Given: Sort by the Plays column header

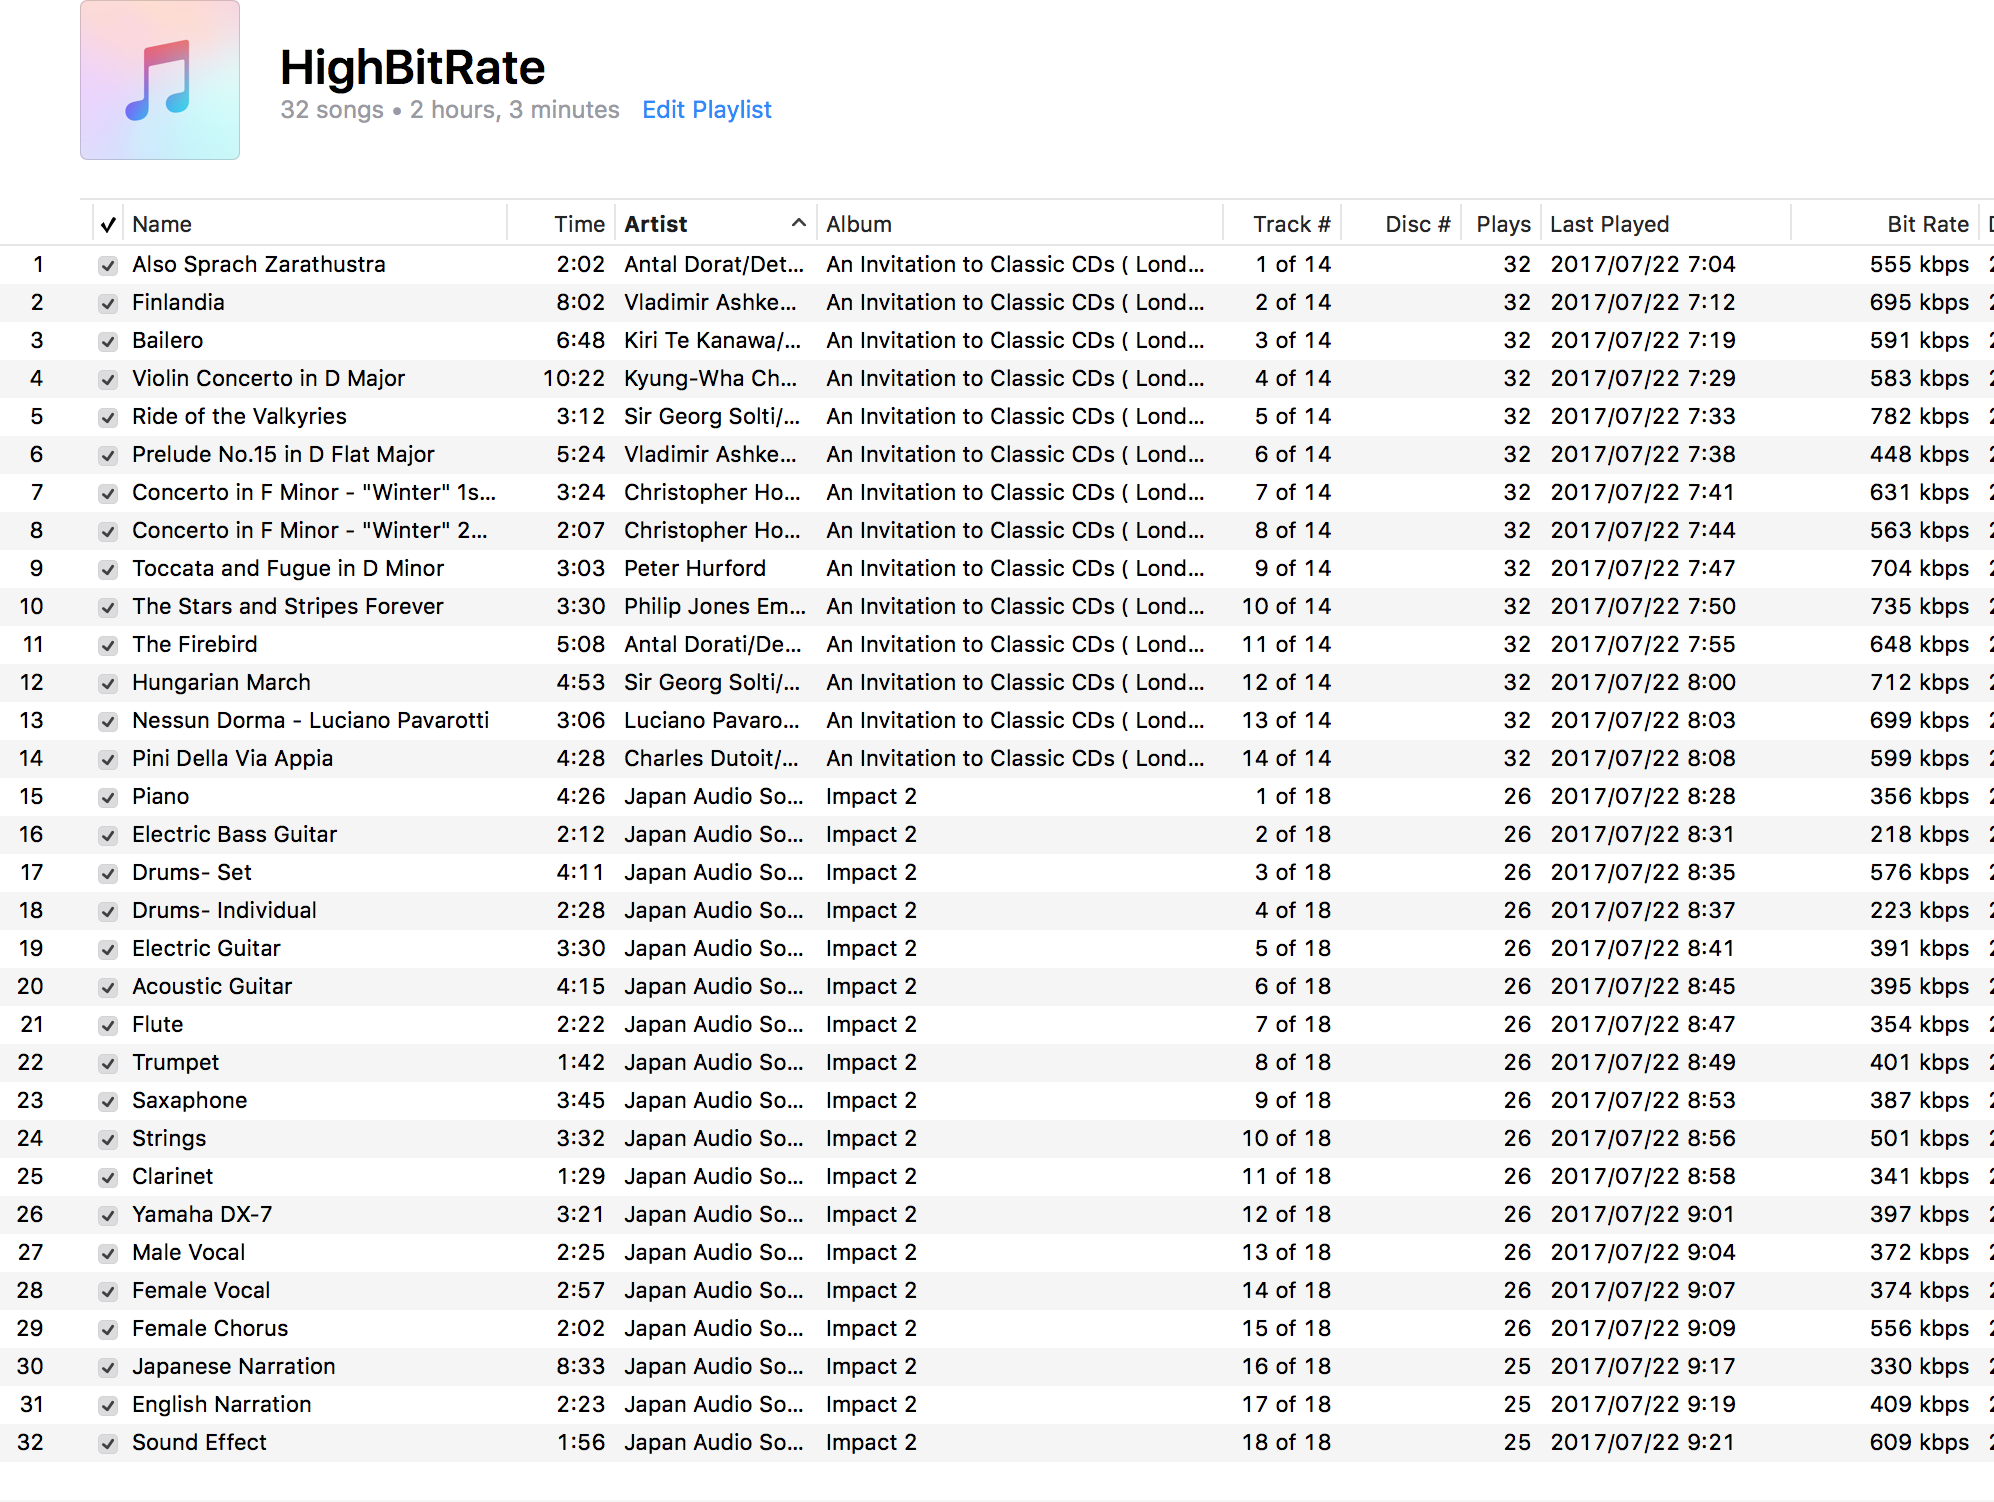Looking at the screenshot, I should pos(1502,225).
